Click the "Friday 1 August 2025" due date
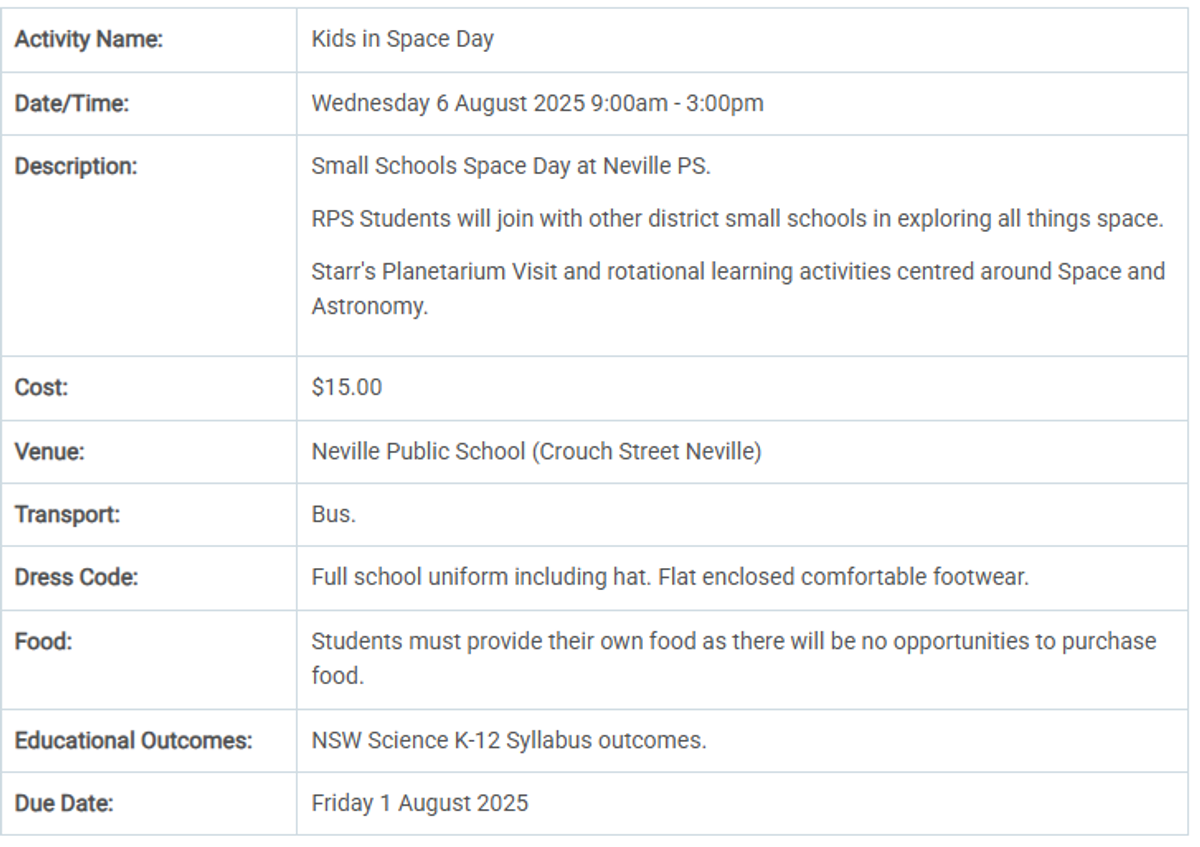This screenshot has width=1200, height=847. pyautogui.click(x=419, y=803)
